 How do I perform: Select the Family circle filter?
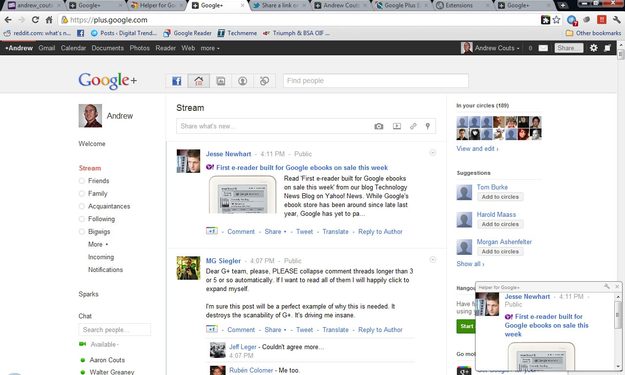click(x=98, y=194)
